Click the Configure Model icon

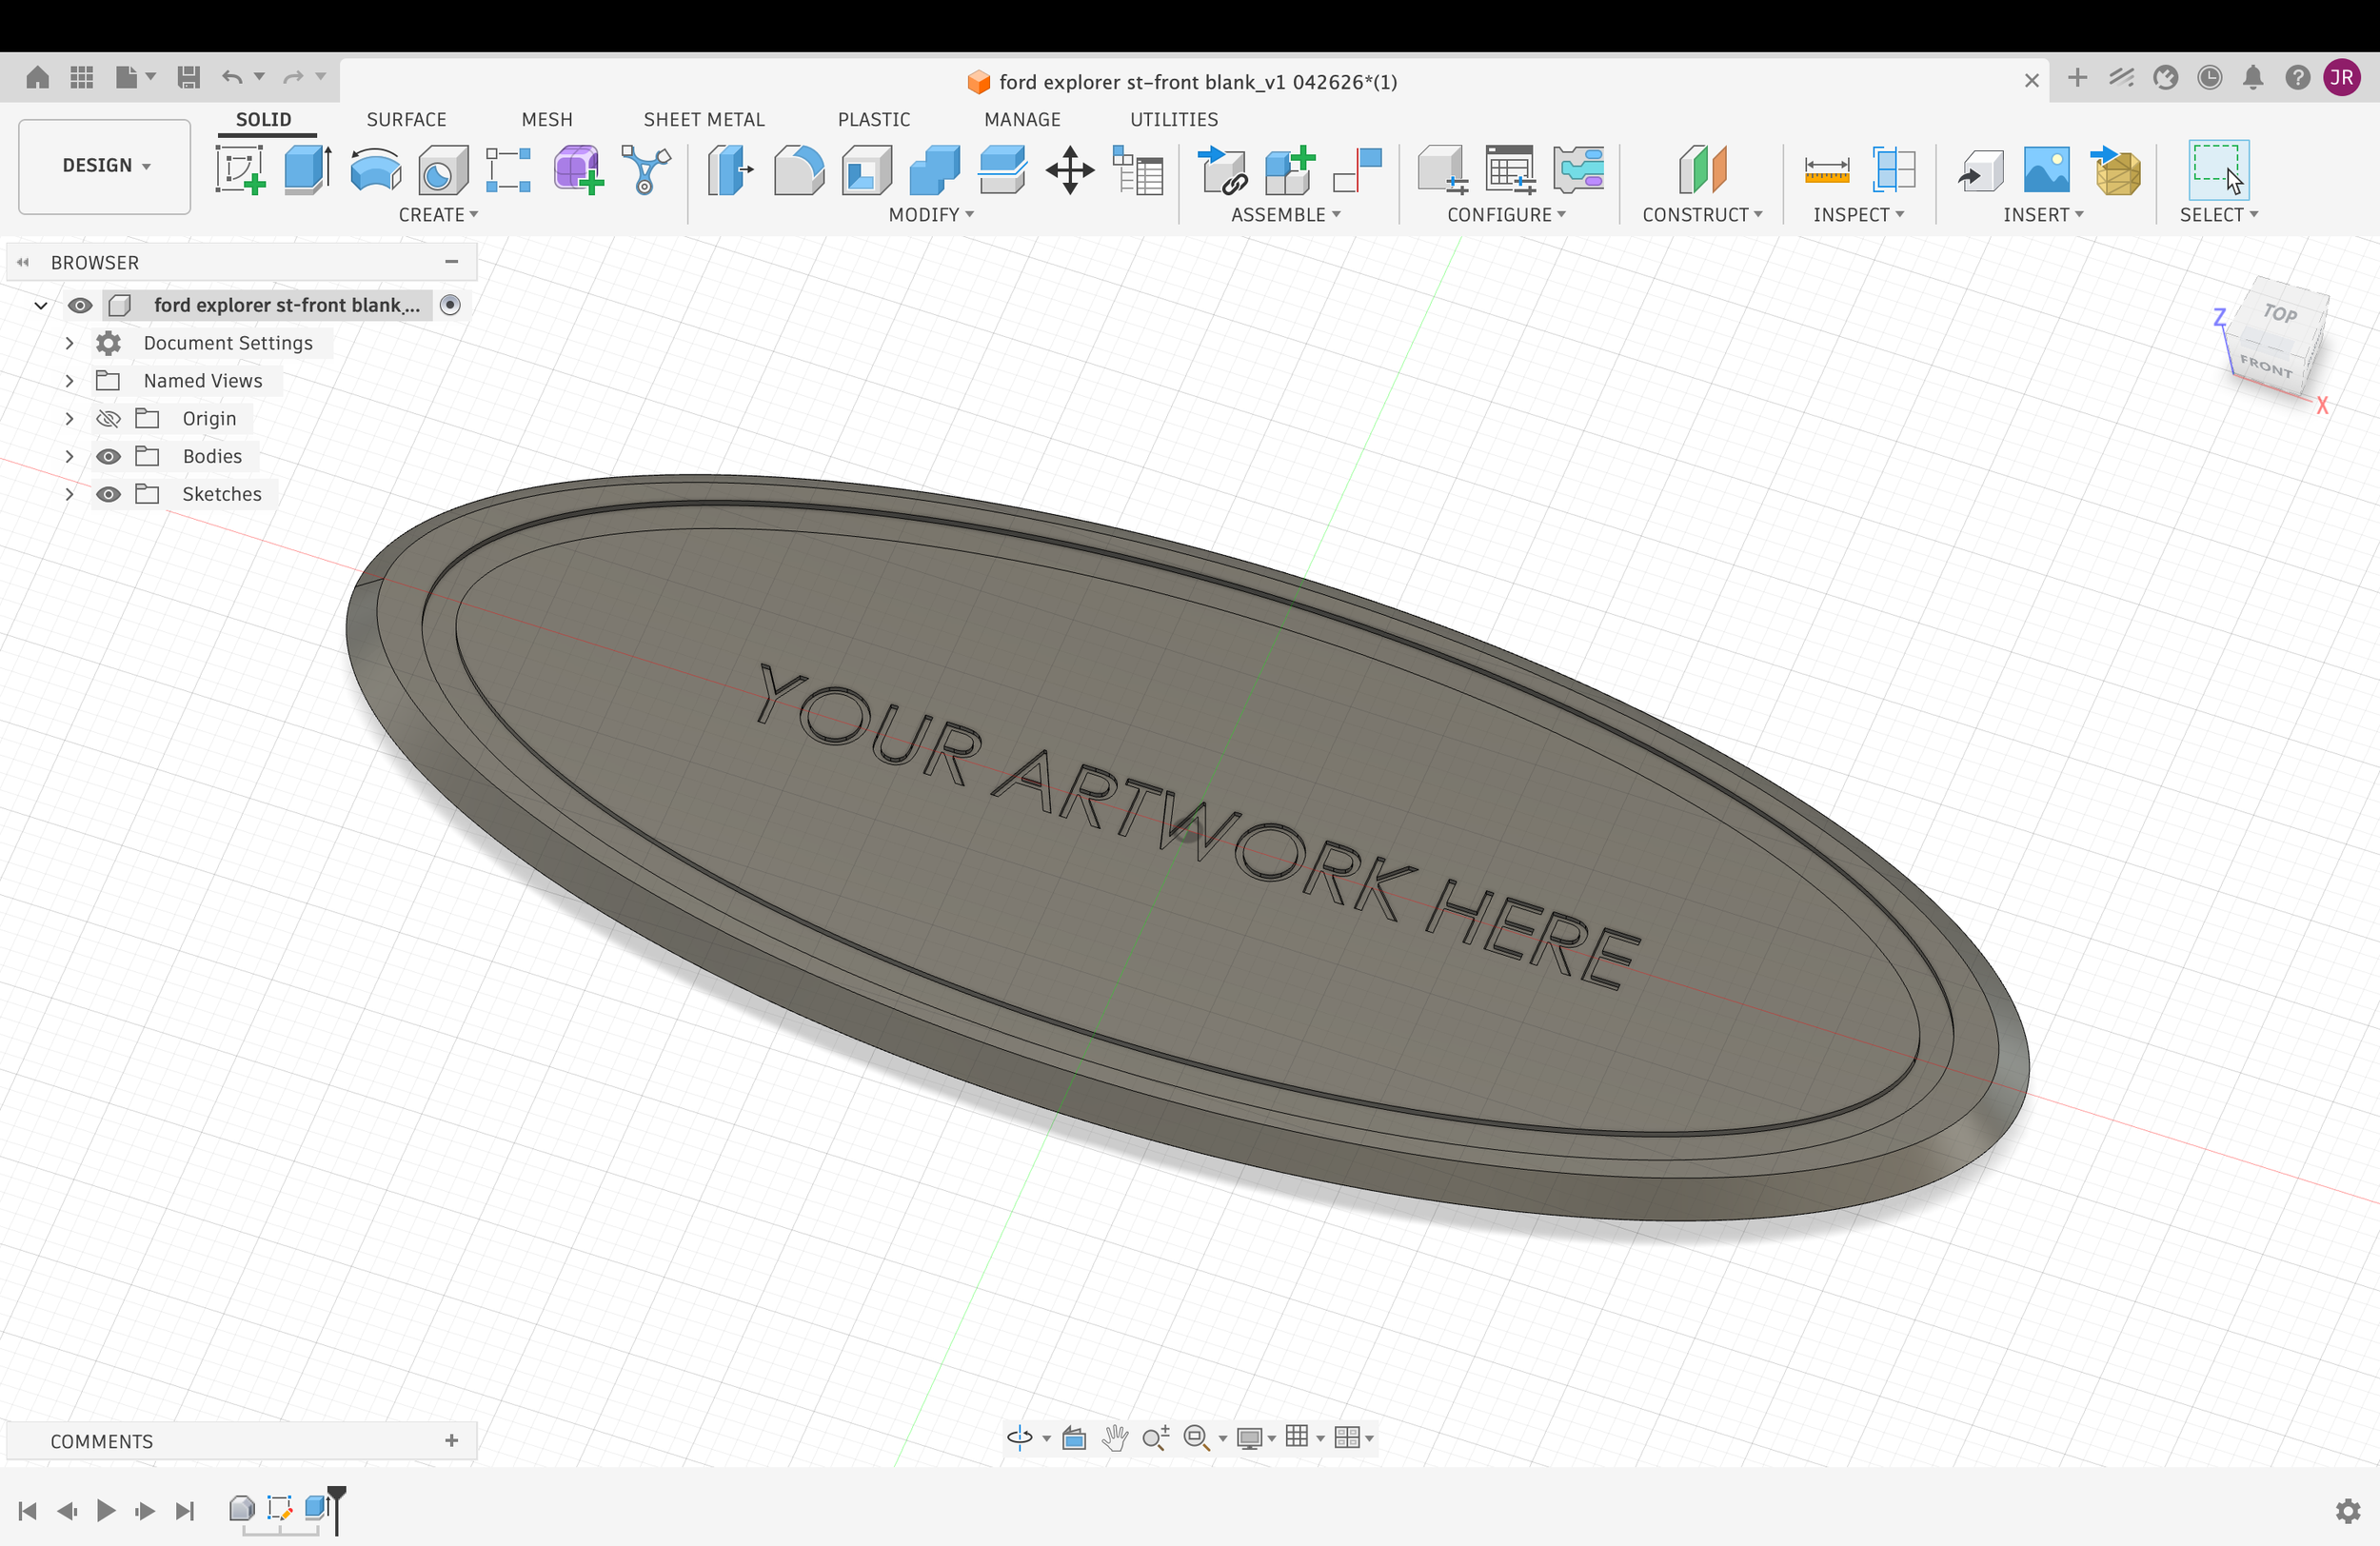tap(1442, 169)
